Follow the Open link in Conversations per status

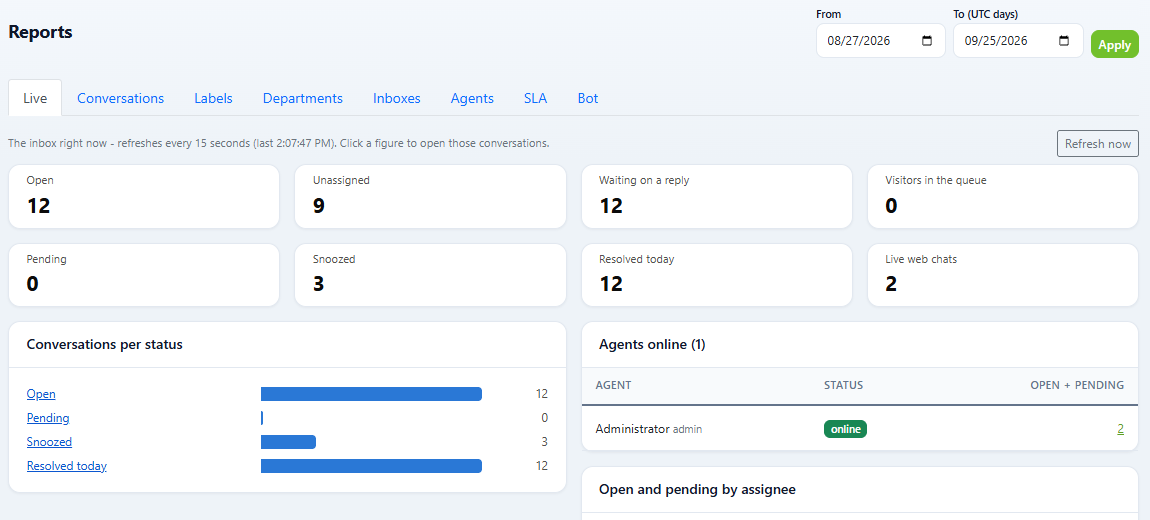41,394
